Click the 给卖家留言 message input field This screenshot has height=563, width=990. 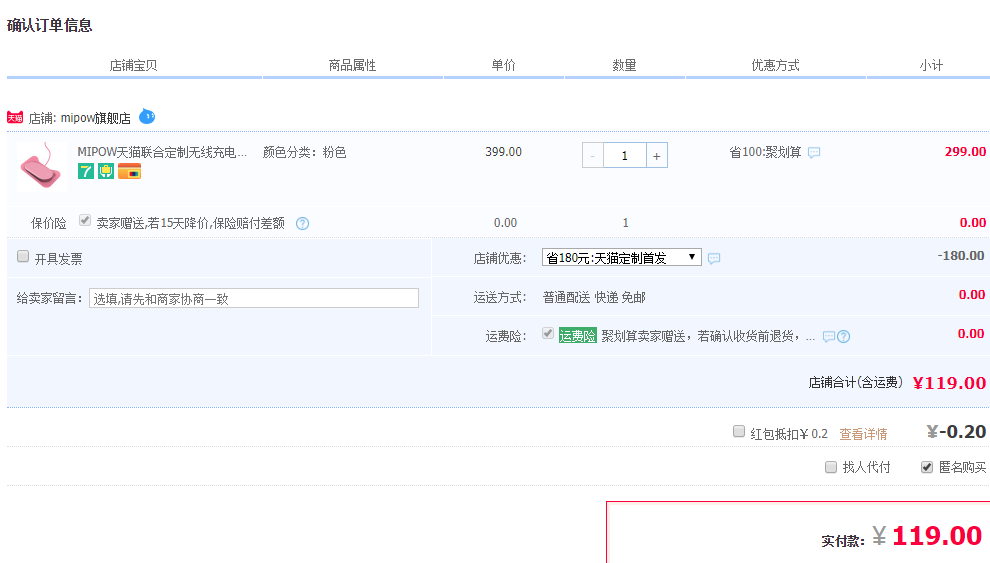pyautogui.click(x=254, y=298)
